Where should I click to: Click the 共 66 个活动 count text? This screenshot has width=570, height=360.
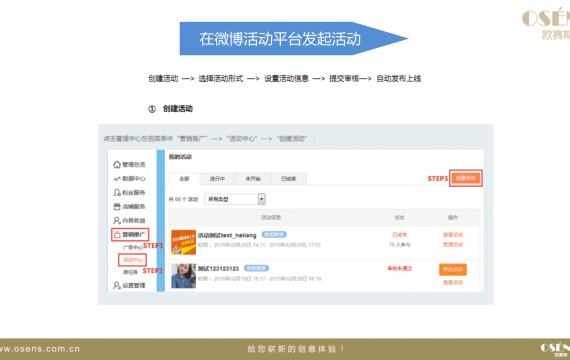coord(183,199)
